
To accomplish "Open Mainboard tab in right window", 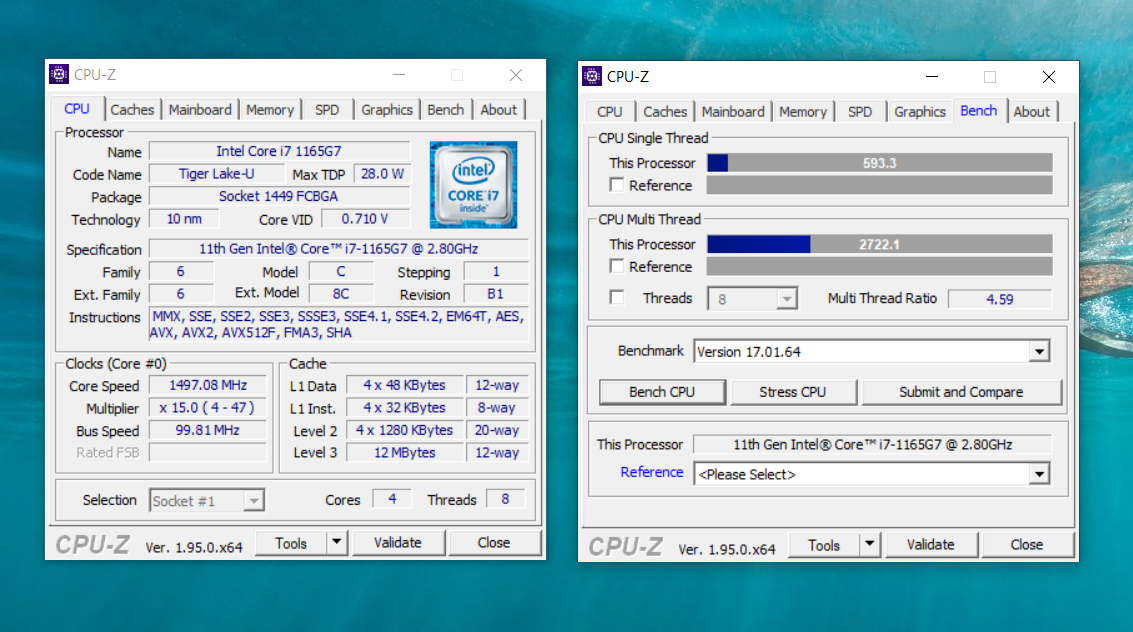I will [733, 112].
